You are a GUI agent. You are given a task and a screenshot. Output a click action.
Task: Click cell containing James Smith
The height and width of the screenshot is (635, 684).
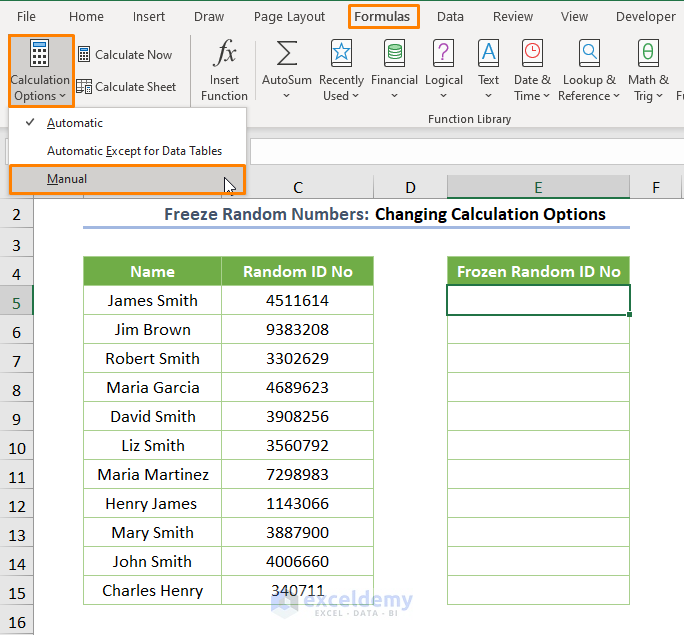152,300
